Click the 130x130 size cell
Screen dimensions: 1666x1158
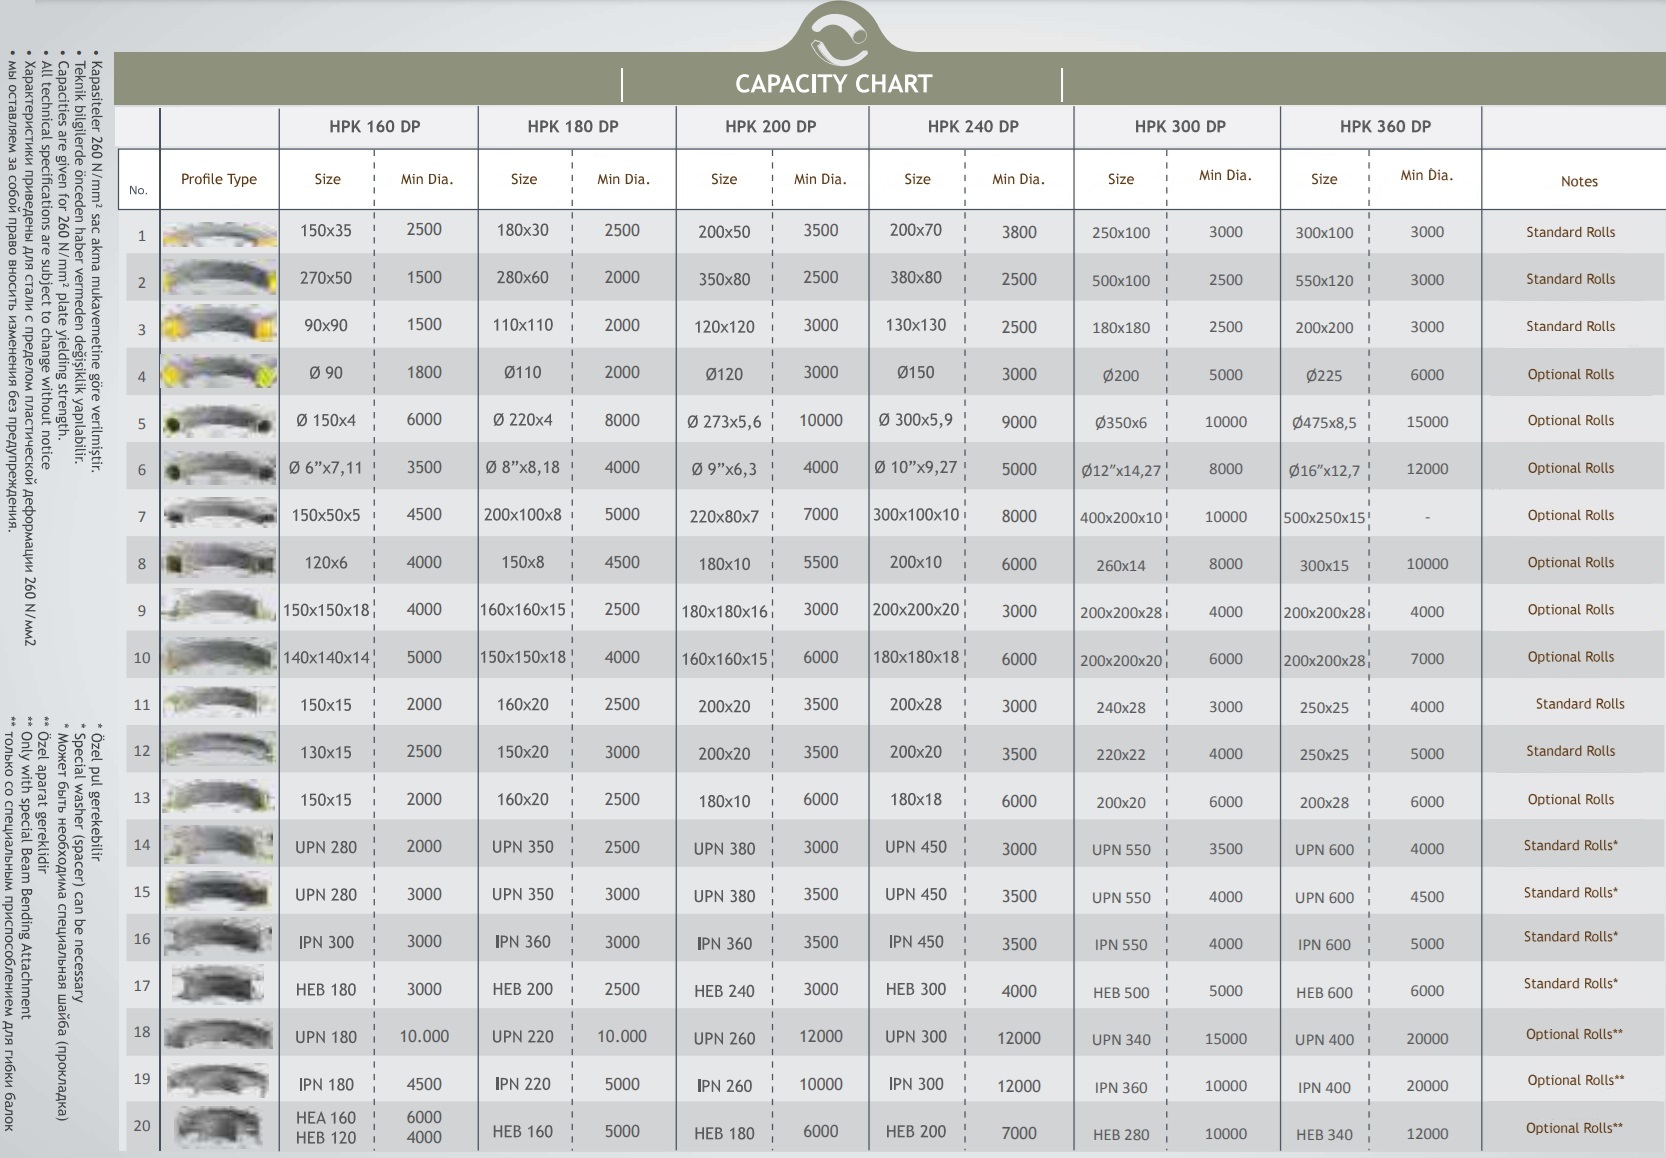pyautogui.click(x=916, y=326)
